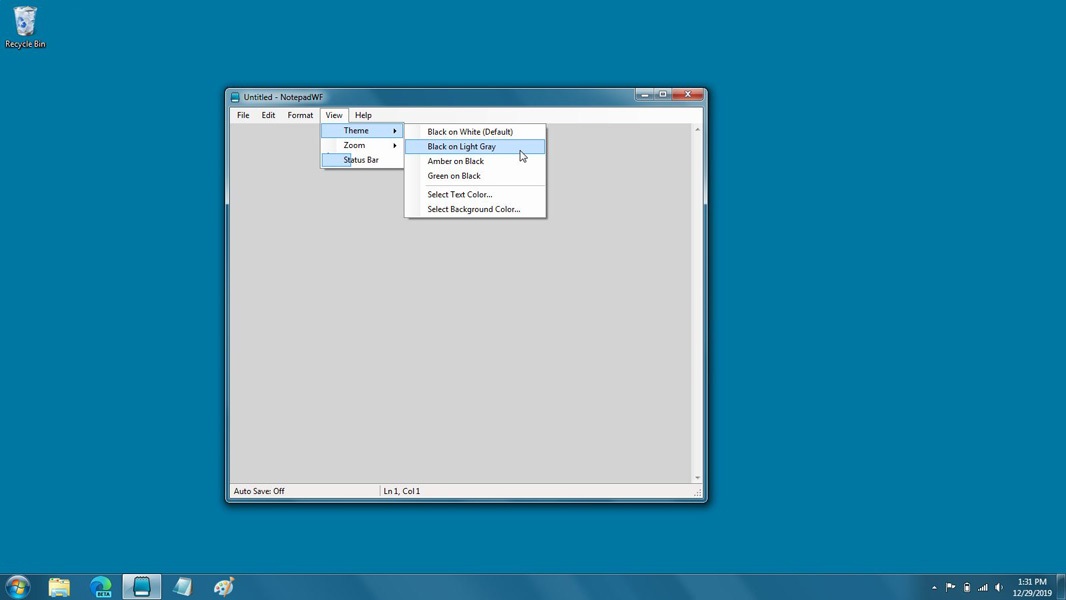Select Black on White (Default) theme

tap(470, 132)
